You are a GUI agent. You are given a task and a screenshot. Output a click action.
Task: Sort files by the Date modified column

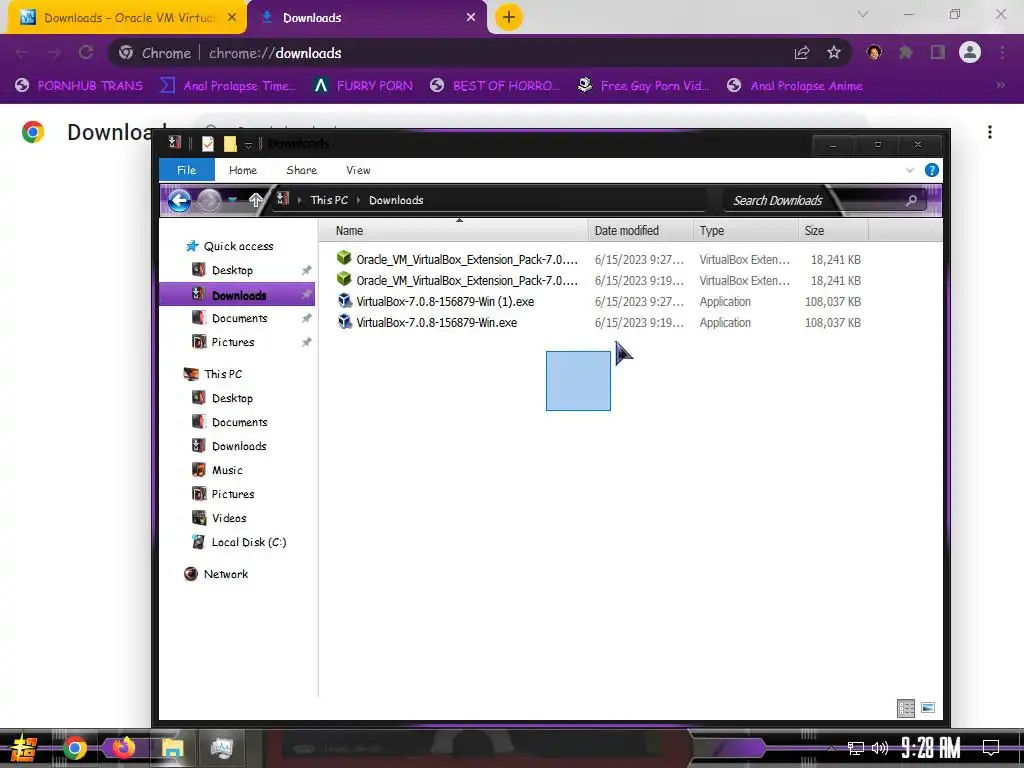pyautogui.click(x=641, y=231)
